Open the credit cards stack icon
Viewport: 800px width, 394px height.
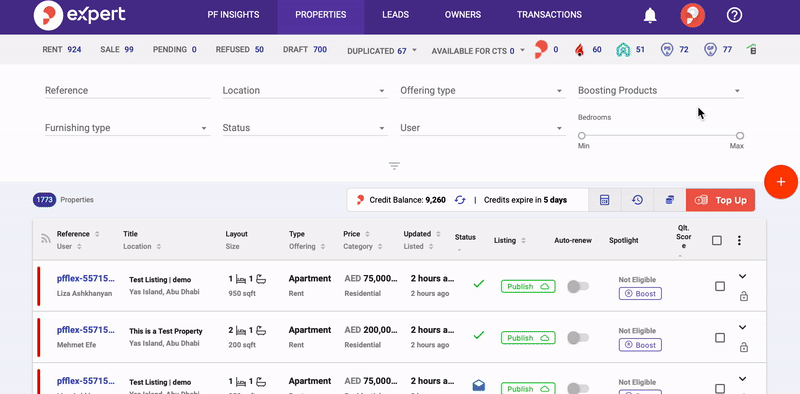(670, 200)
